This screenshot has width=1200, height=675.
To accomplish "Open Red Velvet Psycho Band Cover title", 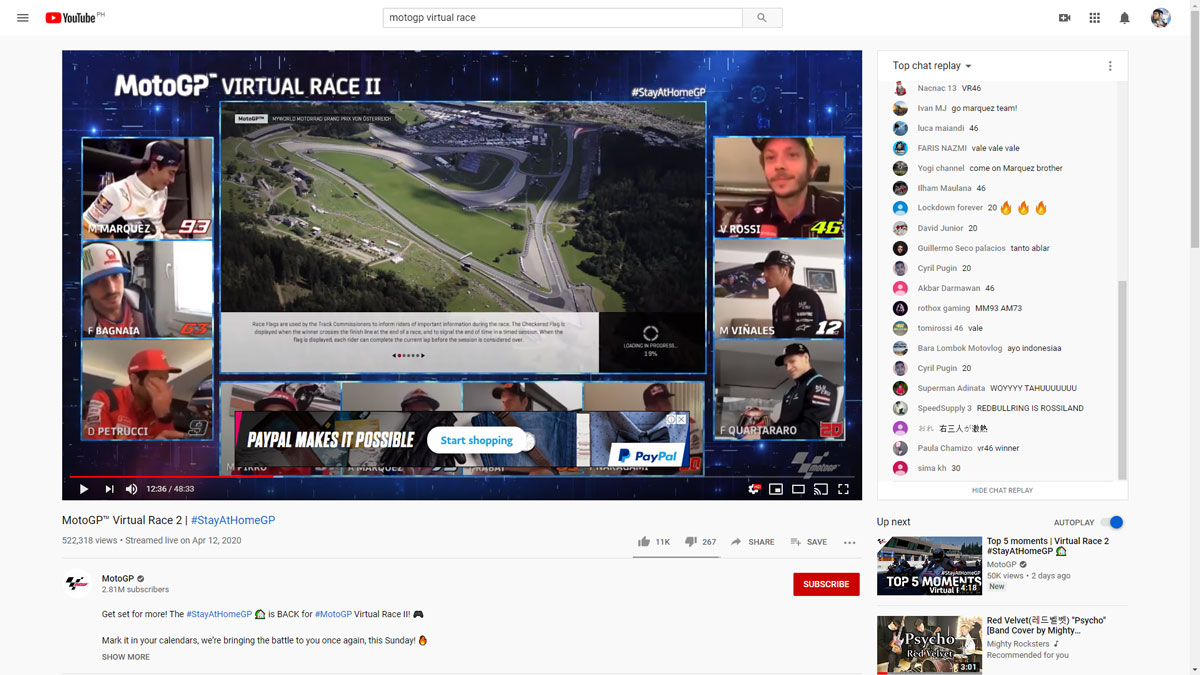I will click(x=1046, y=625).
